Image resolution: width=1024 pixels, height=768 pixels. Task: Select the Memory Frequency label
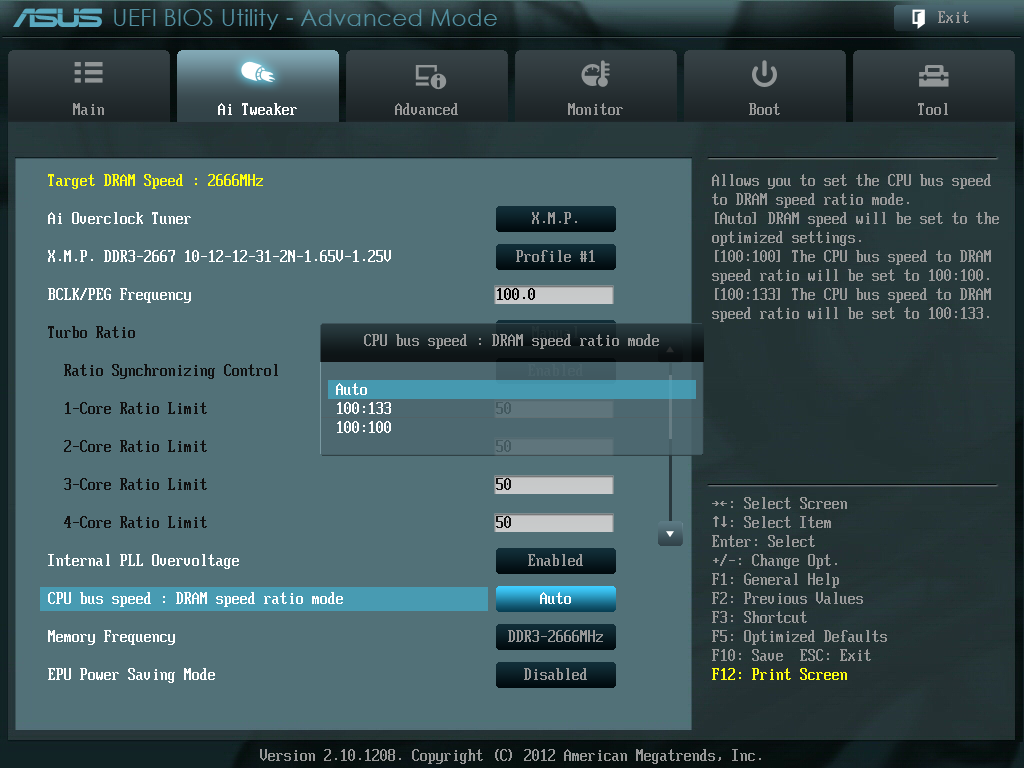(x=111, y=637)
